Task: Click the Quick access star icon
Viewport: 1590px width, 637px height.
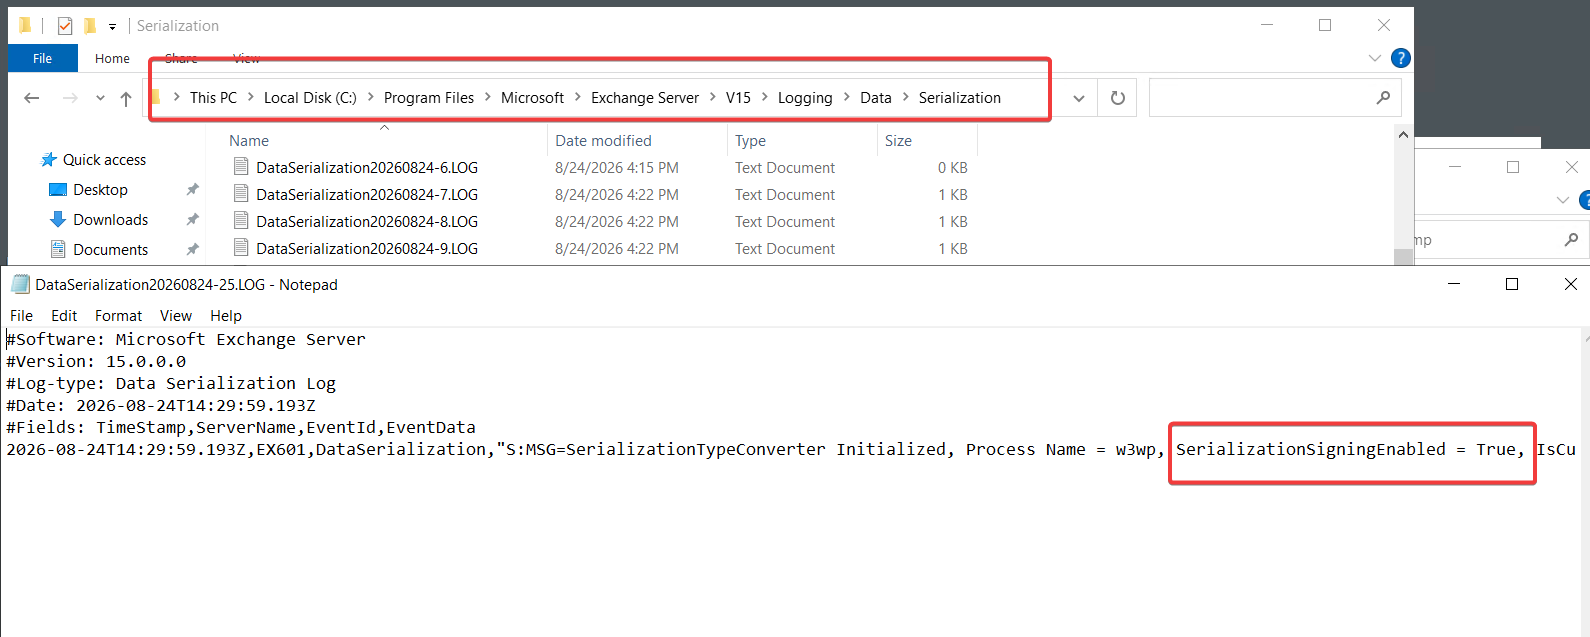Action: 48,160
